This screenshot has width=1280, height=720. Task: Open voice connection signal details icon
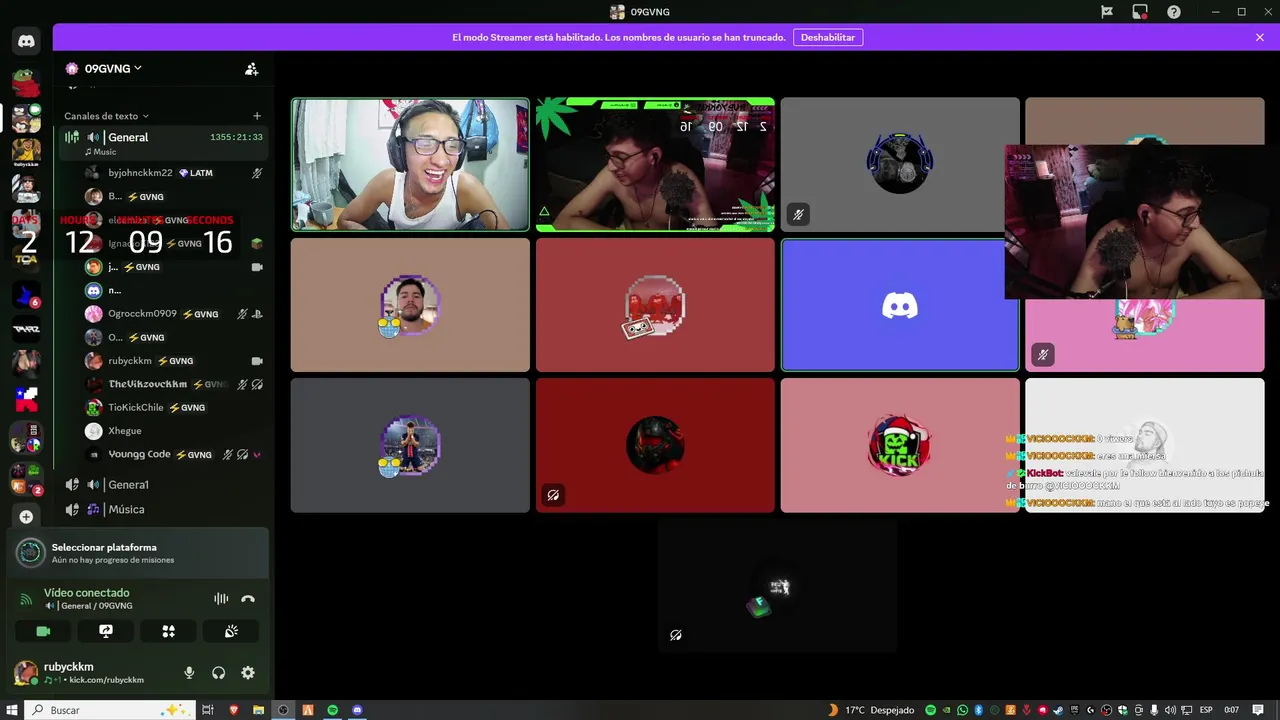click(27, 599)
